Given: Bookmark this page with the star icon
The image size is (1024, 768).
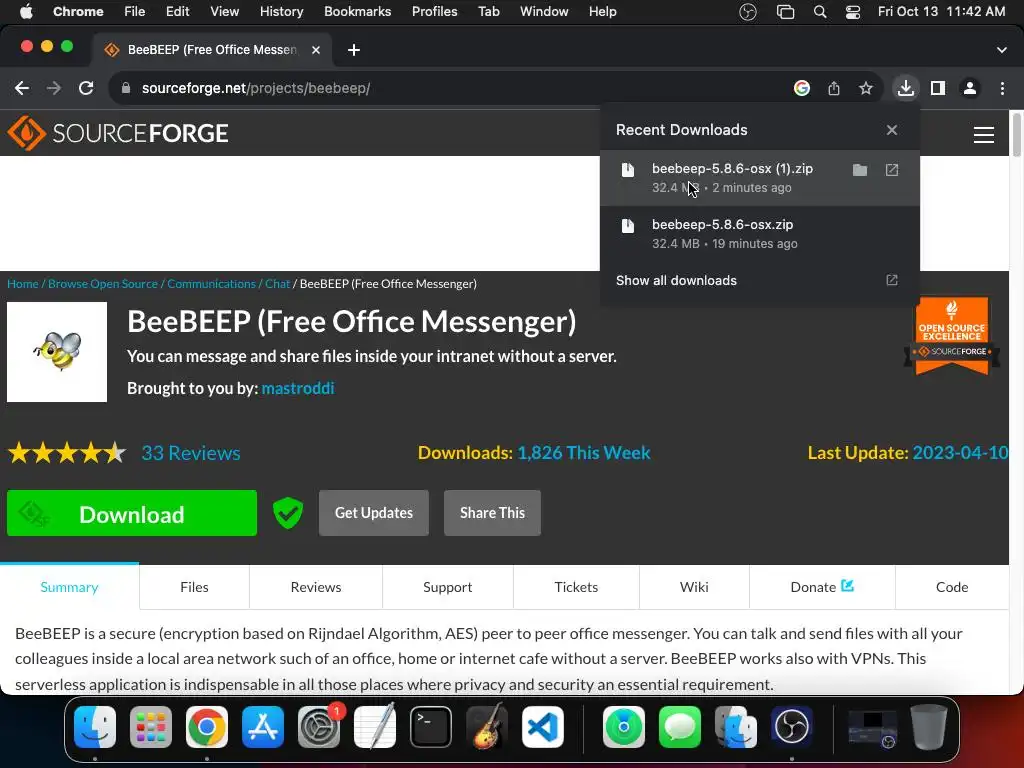Looking at the screenshot, I should coord(866,88).
